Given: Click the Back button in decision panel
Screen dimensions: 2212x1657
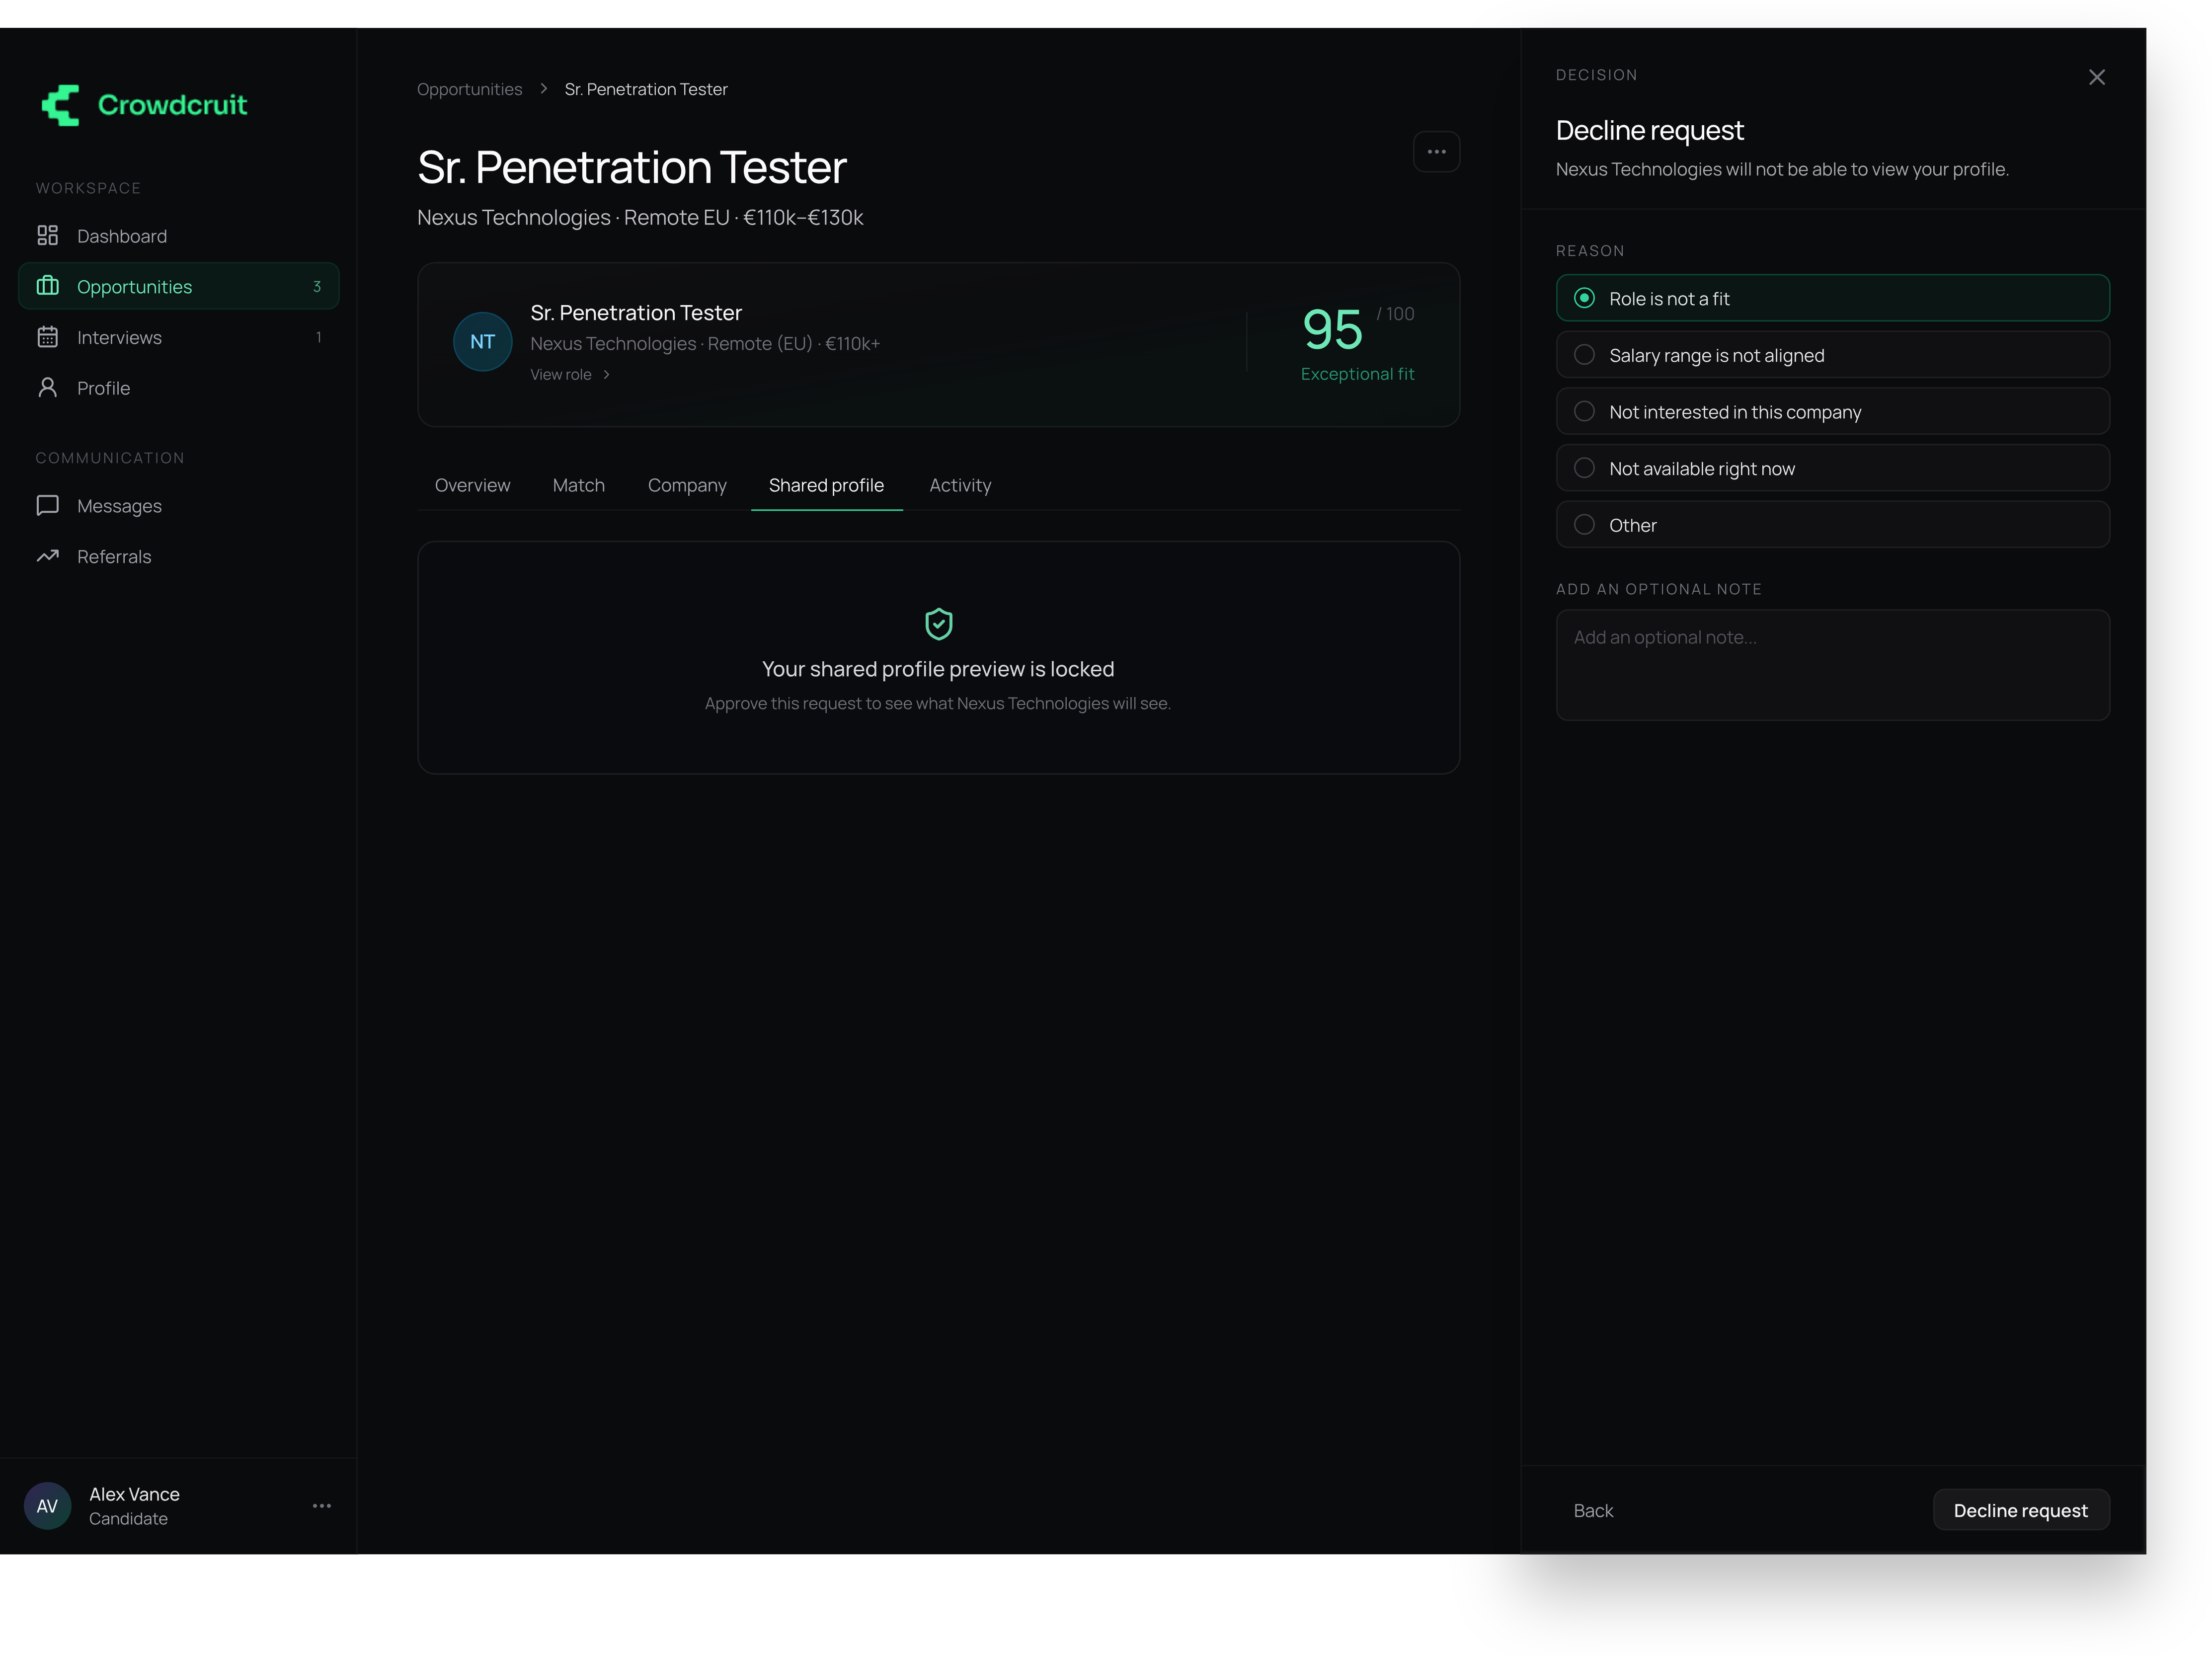Looking at the screenshot, I should (x=1593, y=1510).
